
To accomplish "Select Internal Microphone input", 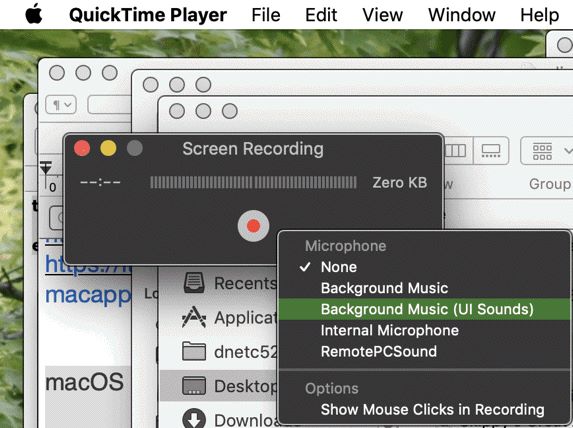I will click(x=424, y=330).
